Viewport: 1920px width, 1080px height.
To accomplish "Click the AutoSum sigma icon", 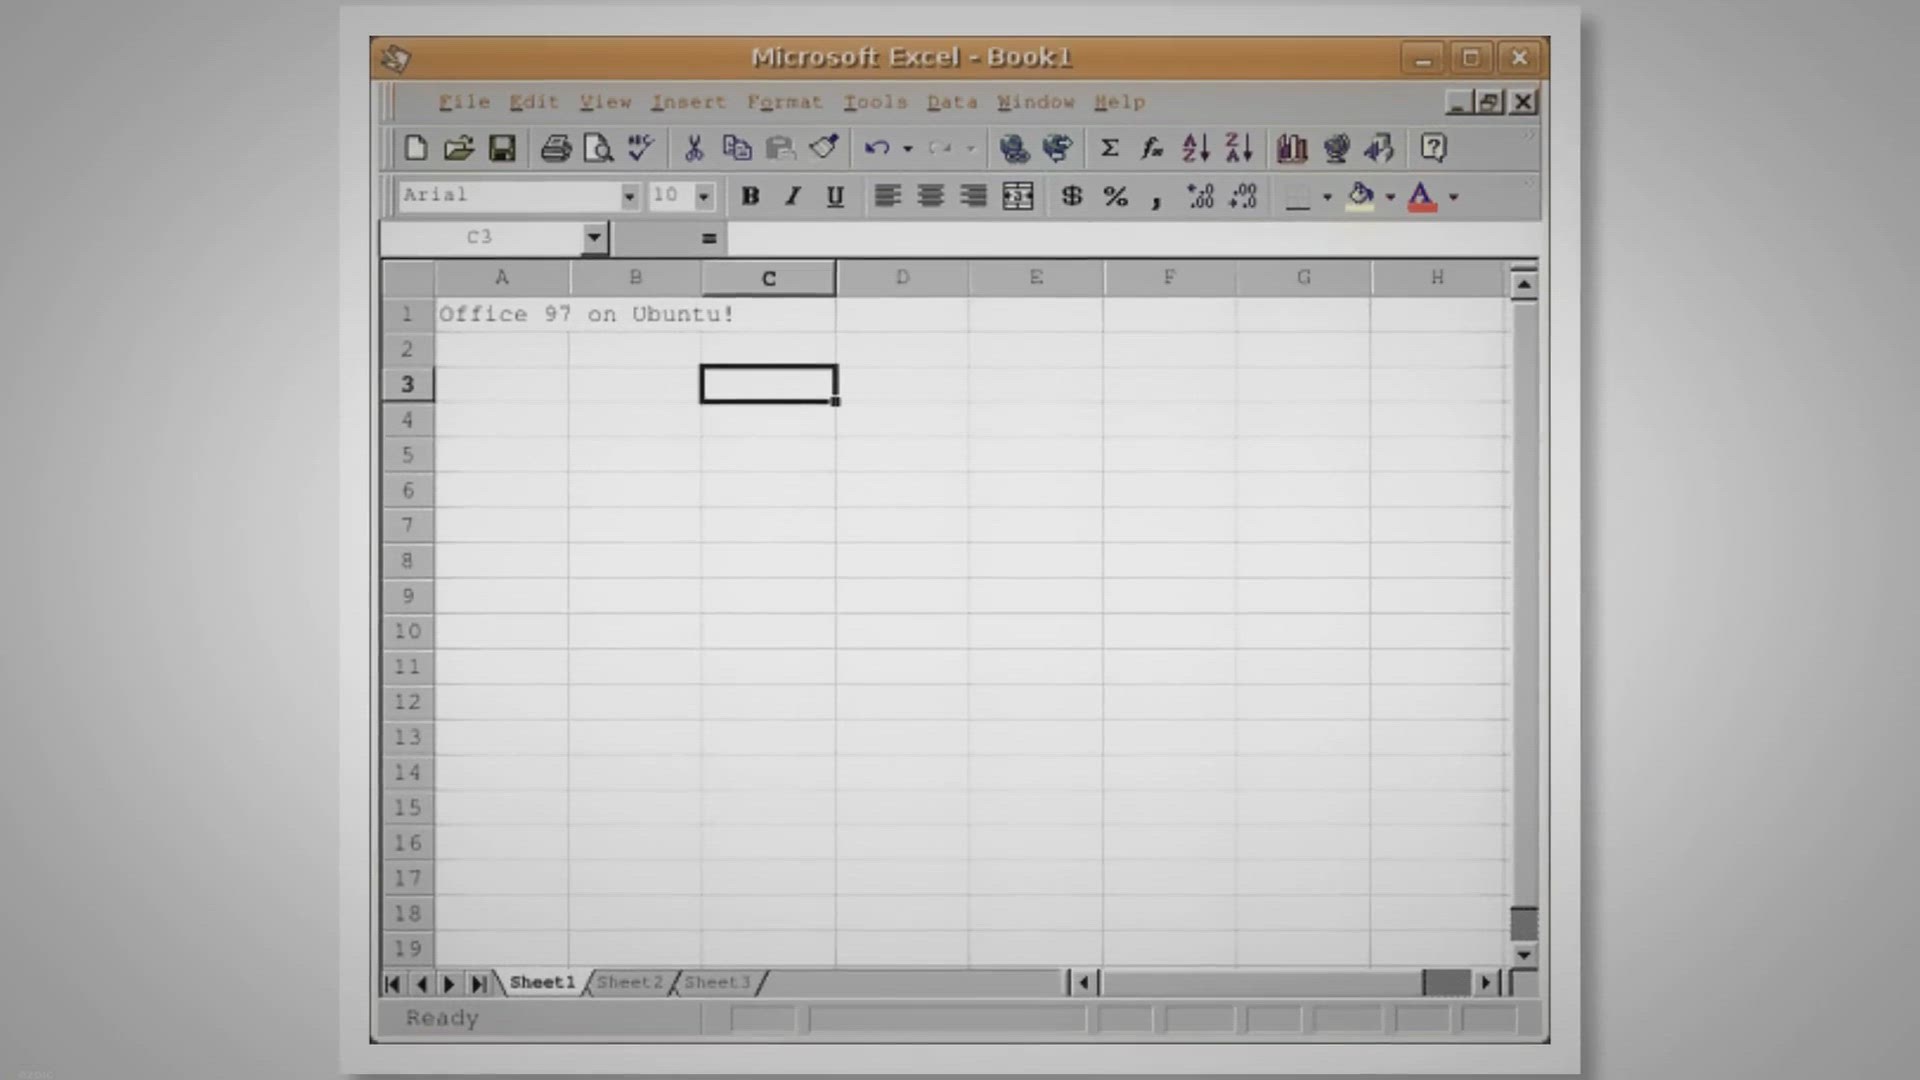I will 1109,148.
